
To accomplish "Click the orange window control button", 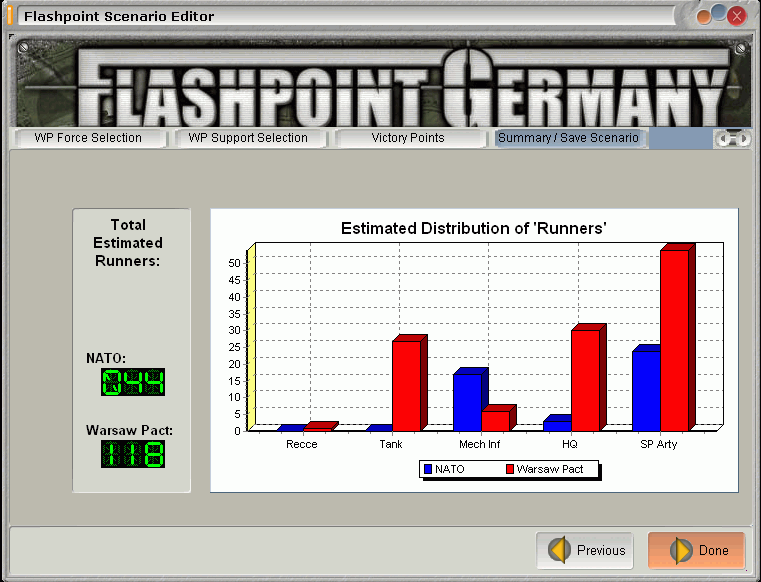I will 703,17.
